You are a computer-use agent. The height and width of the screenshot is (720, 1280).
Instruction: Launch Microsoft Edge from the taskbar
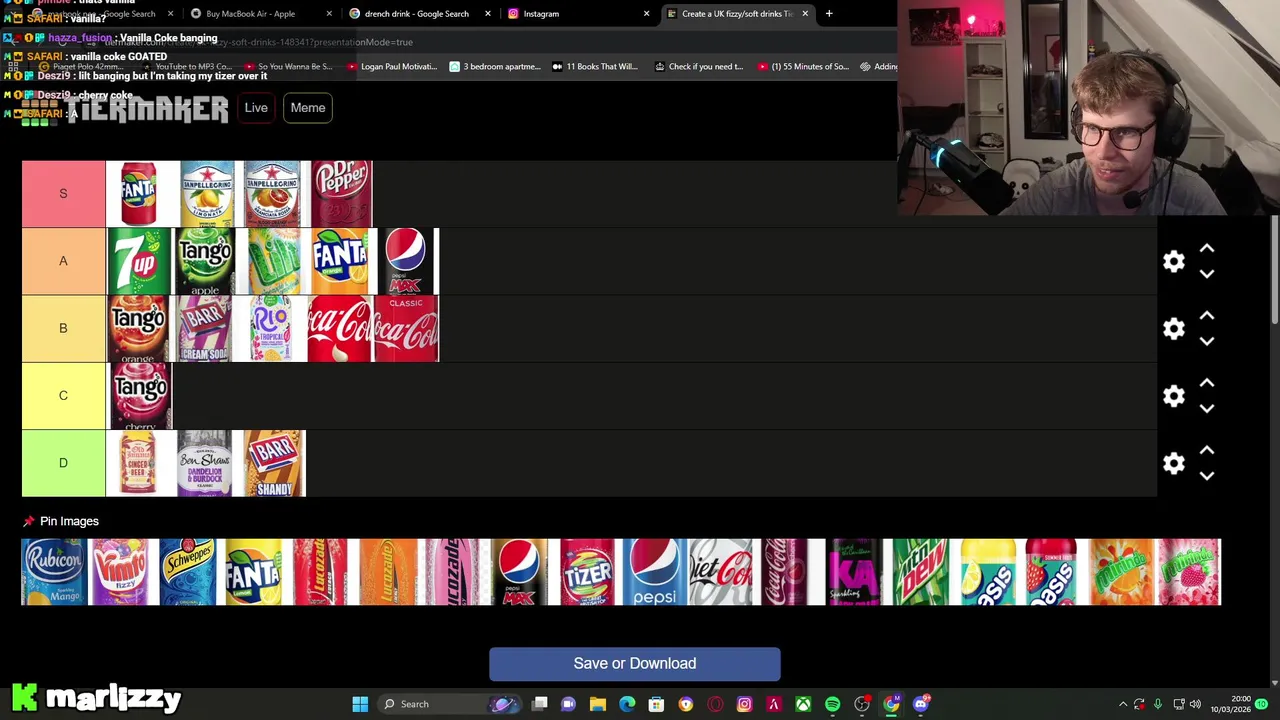coord(627,704)
